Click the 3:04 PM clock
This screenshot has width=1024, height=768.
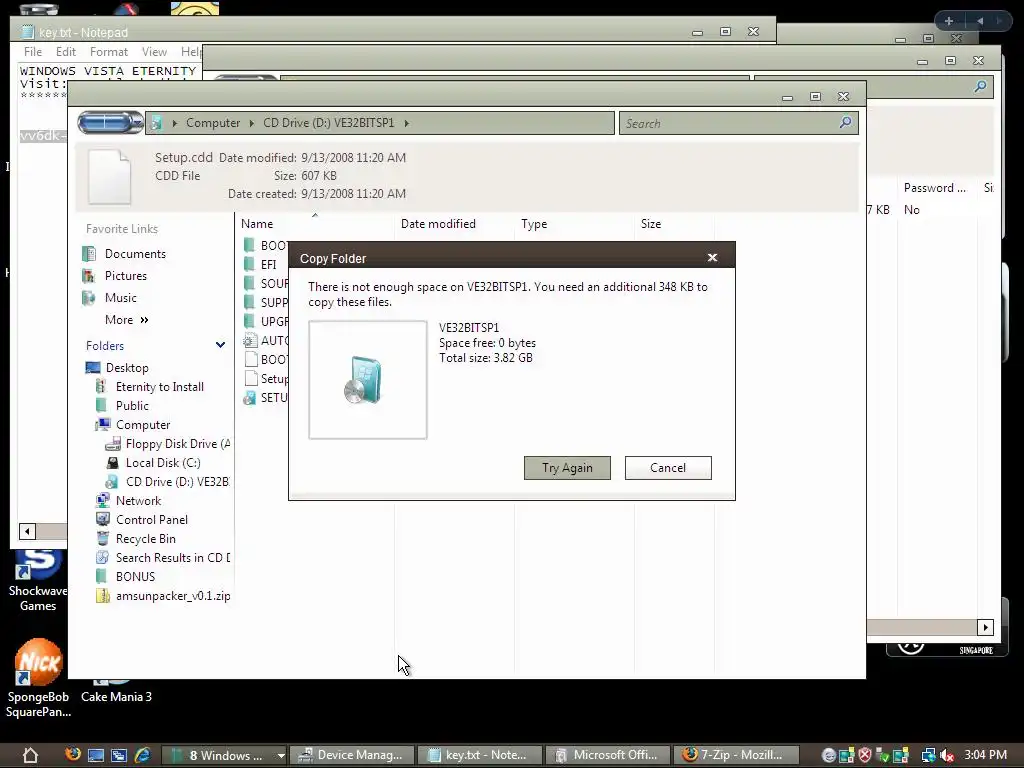(x=985, y=755)
